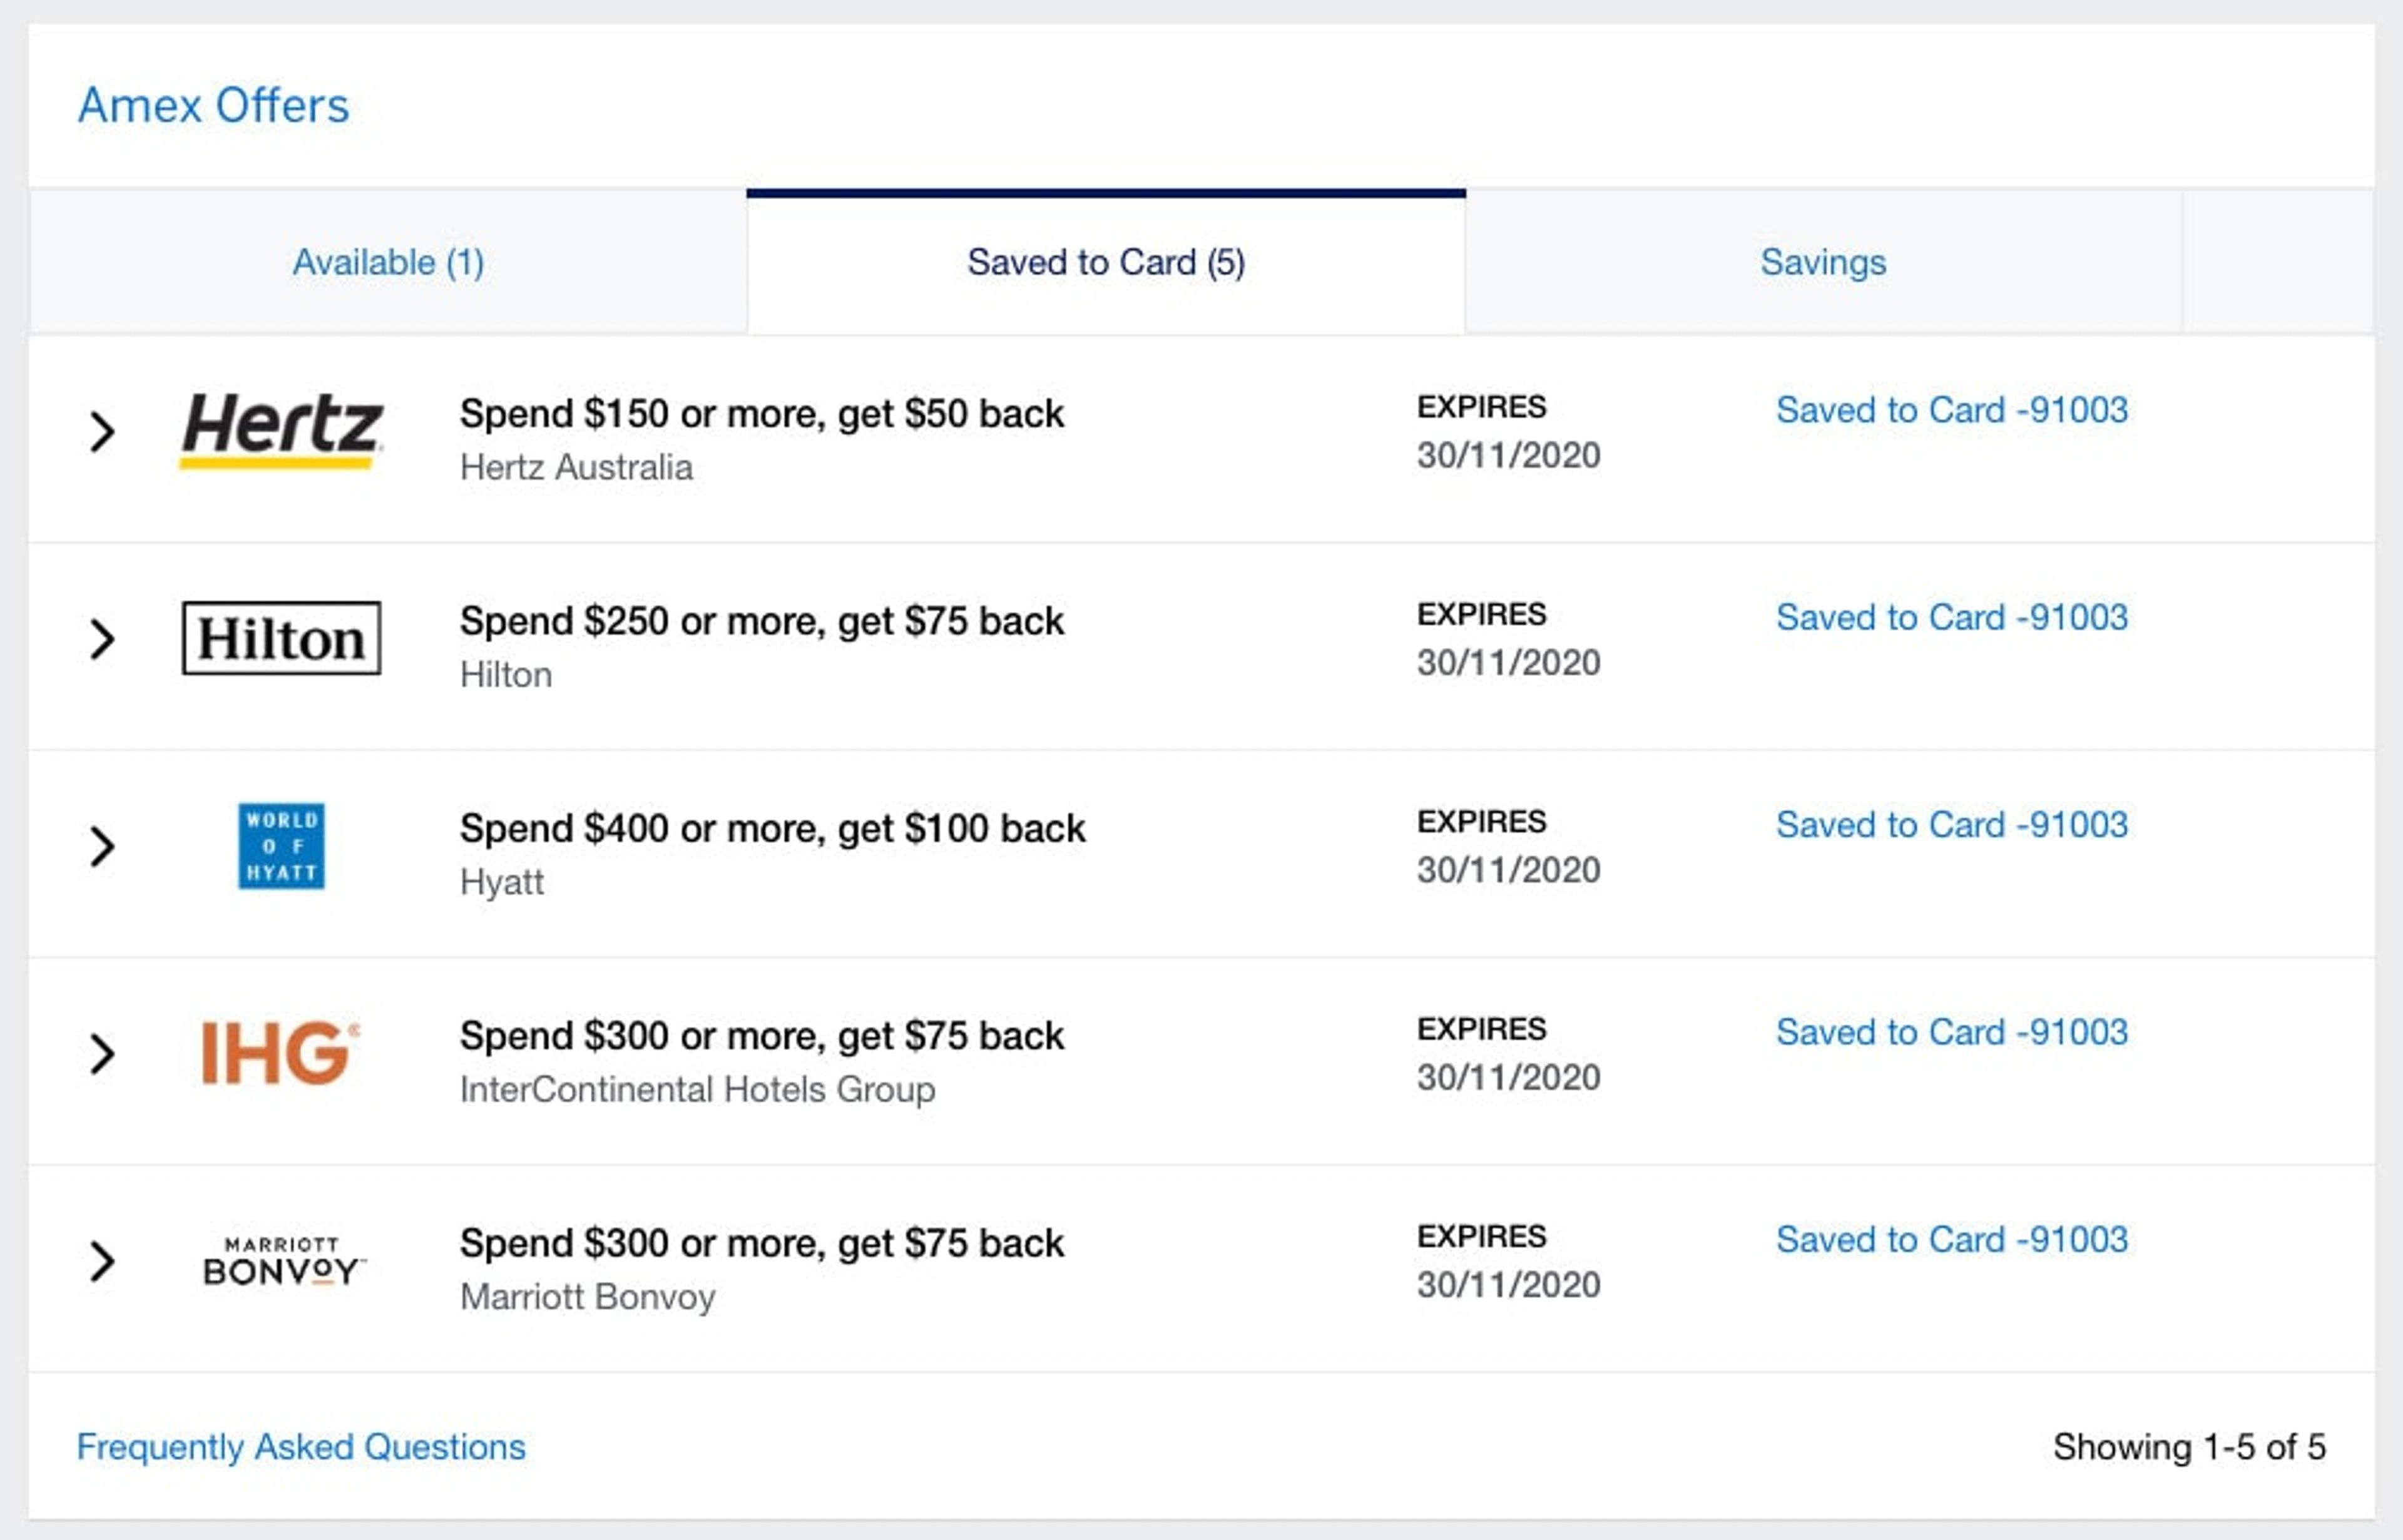
Task: Open the Frequently Asked Questions link
Action: [301, 1447]
